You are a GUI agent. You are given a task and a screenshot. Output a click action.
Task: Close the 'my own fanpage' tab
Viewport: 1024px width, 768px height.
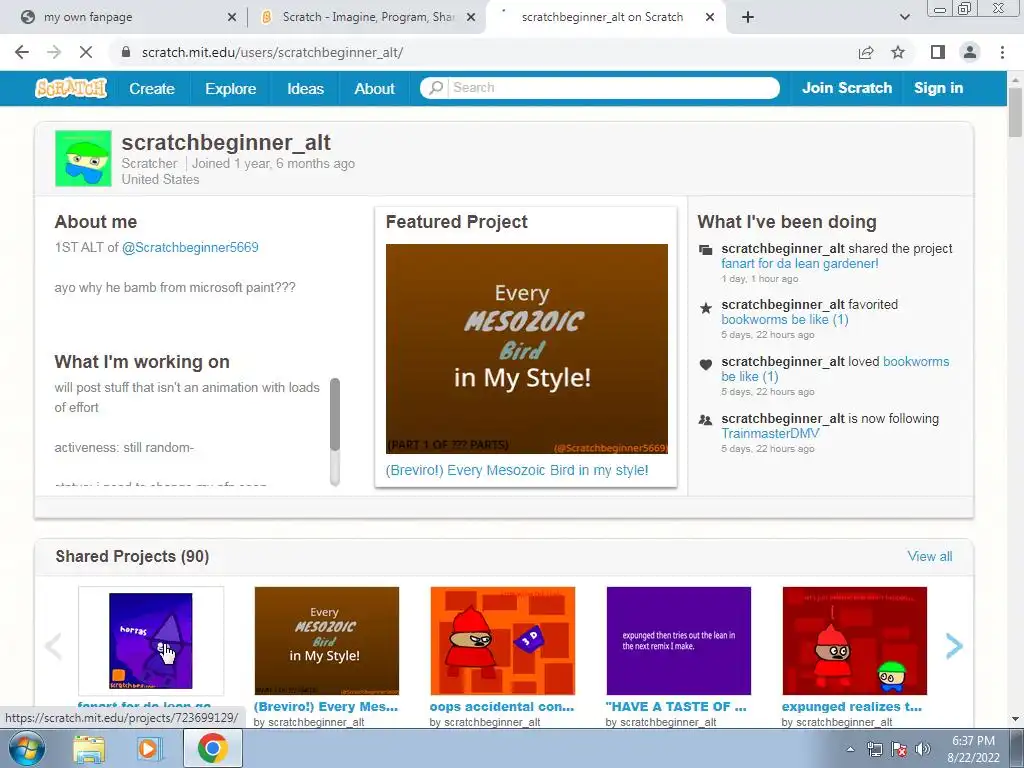231,18
